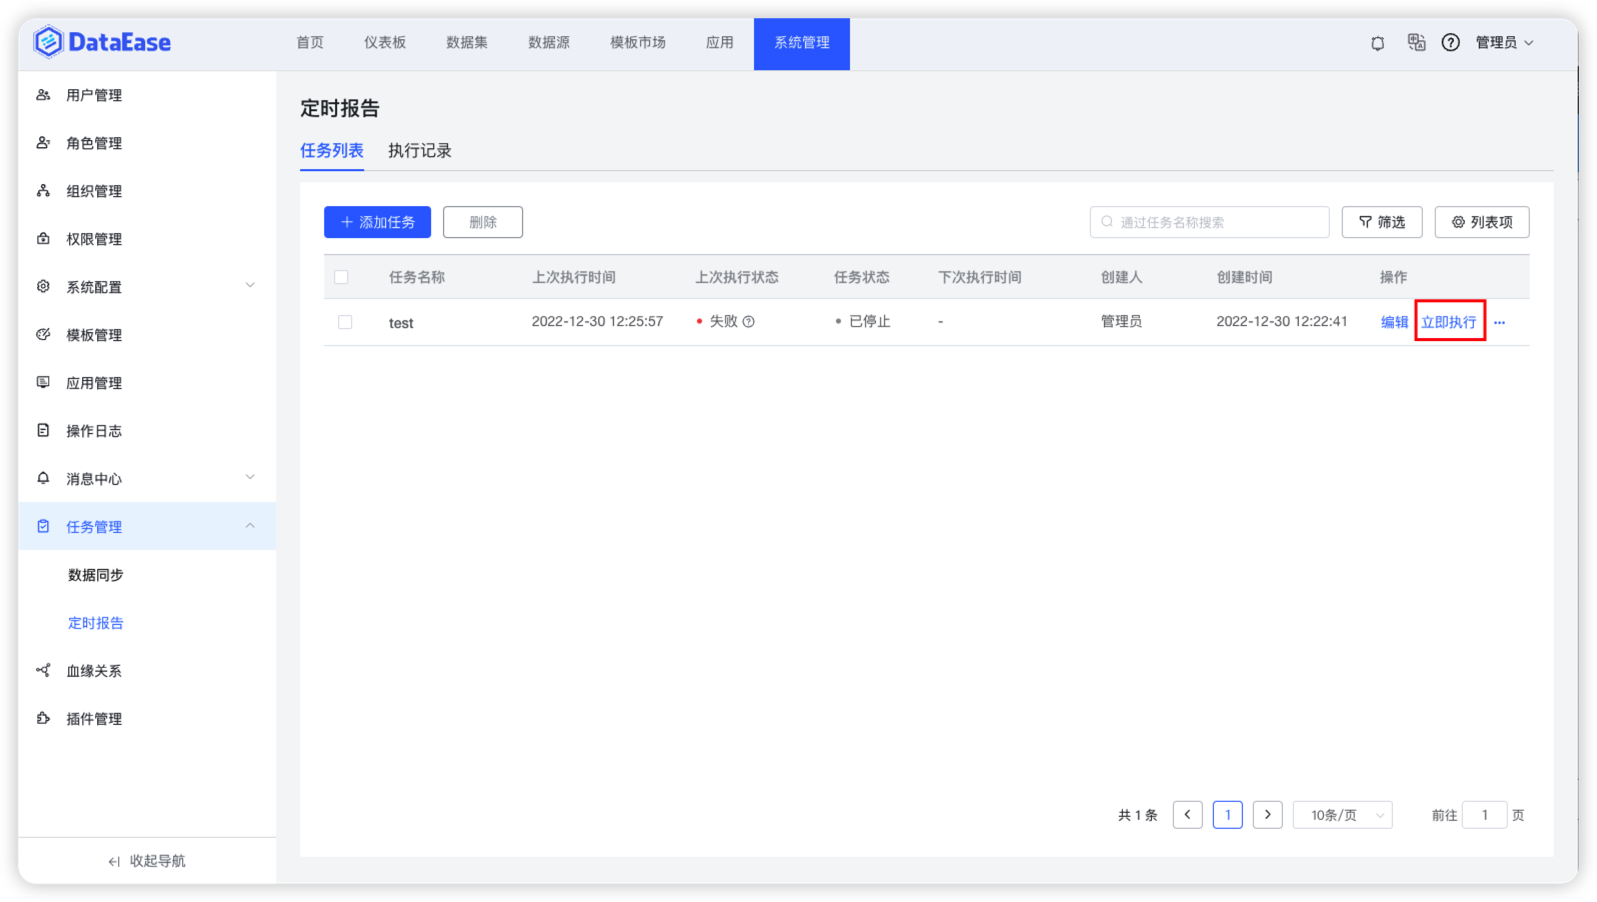Click 立即执行 for the test task
The image size is (1597, 902).
click(1449, 322)
